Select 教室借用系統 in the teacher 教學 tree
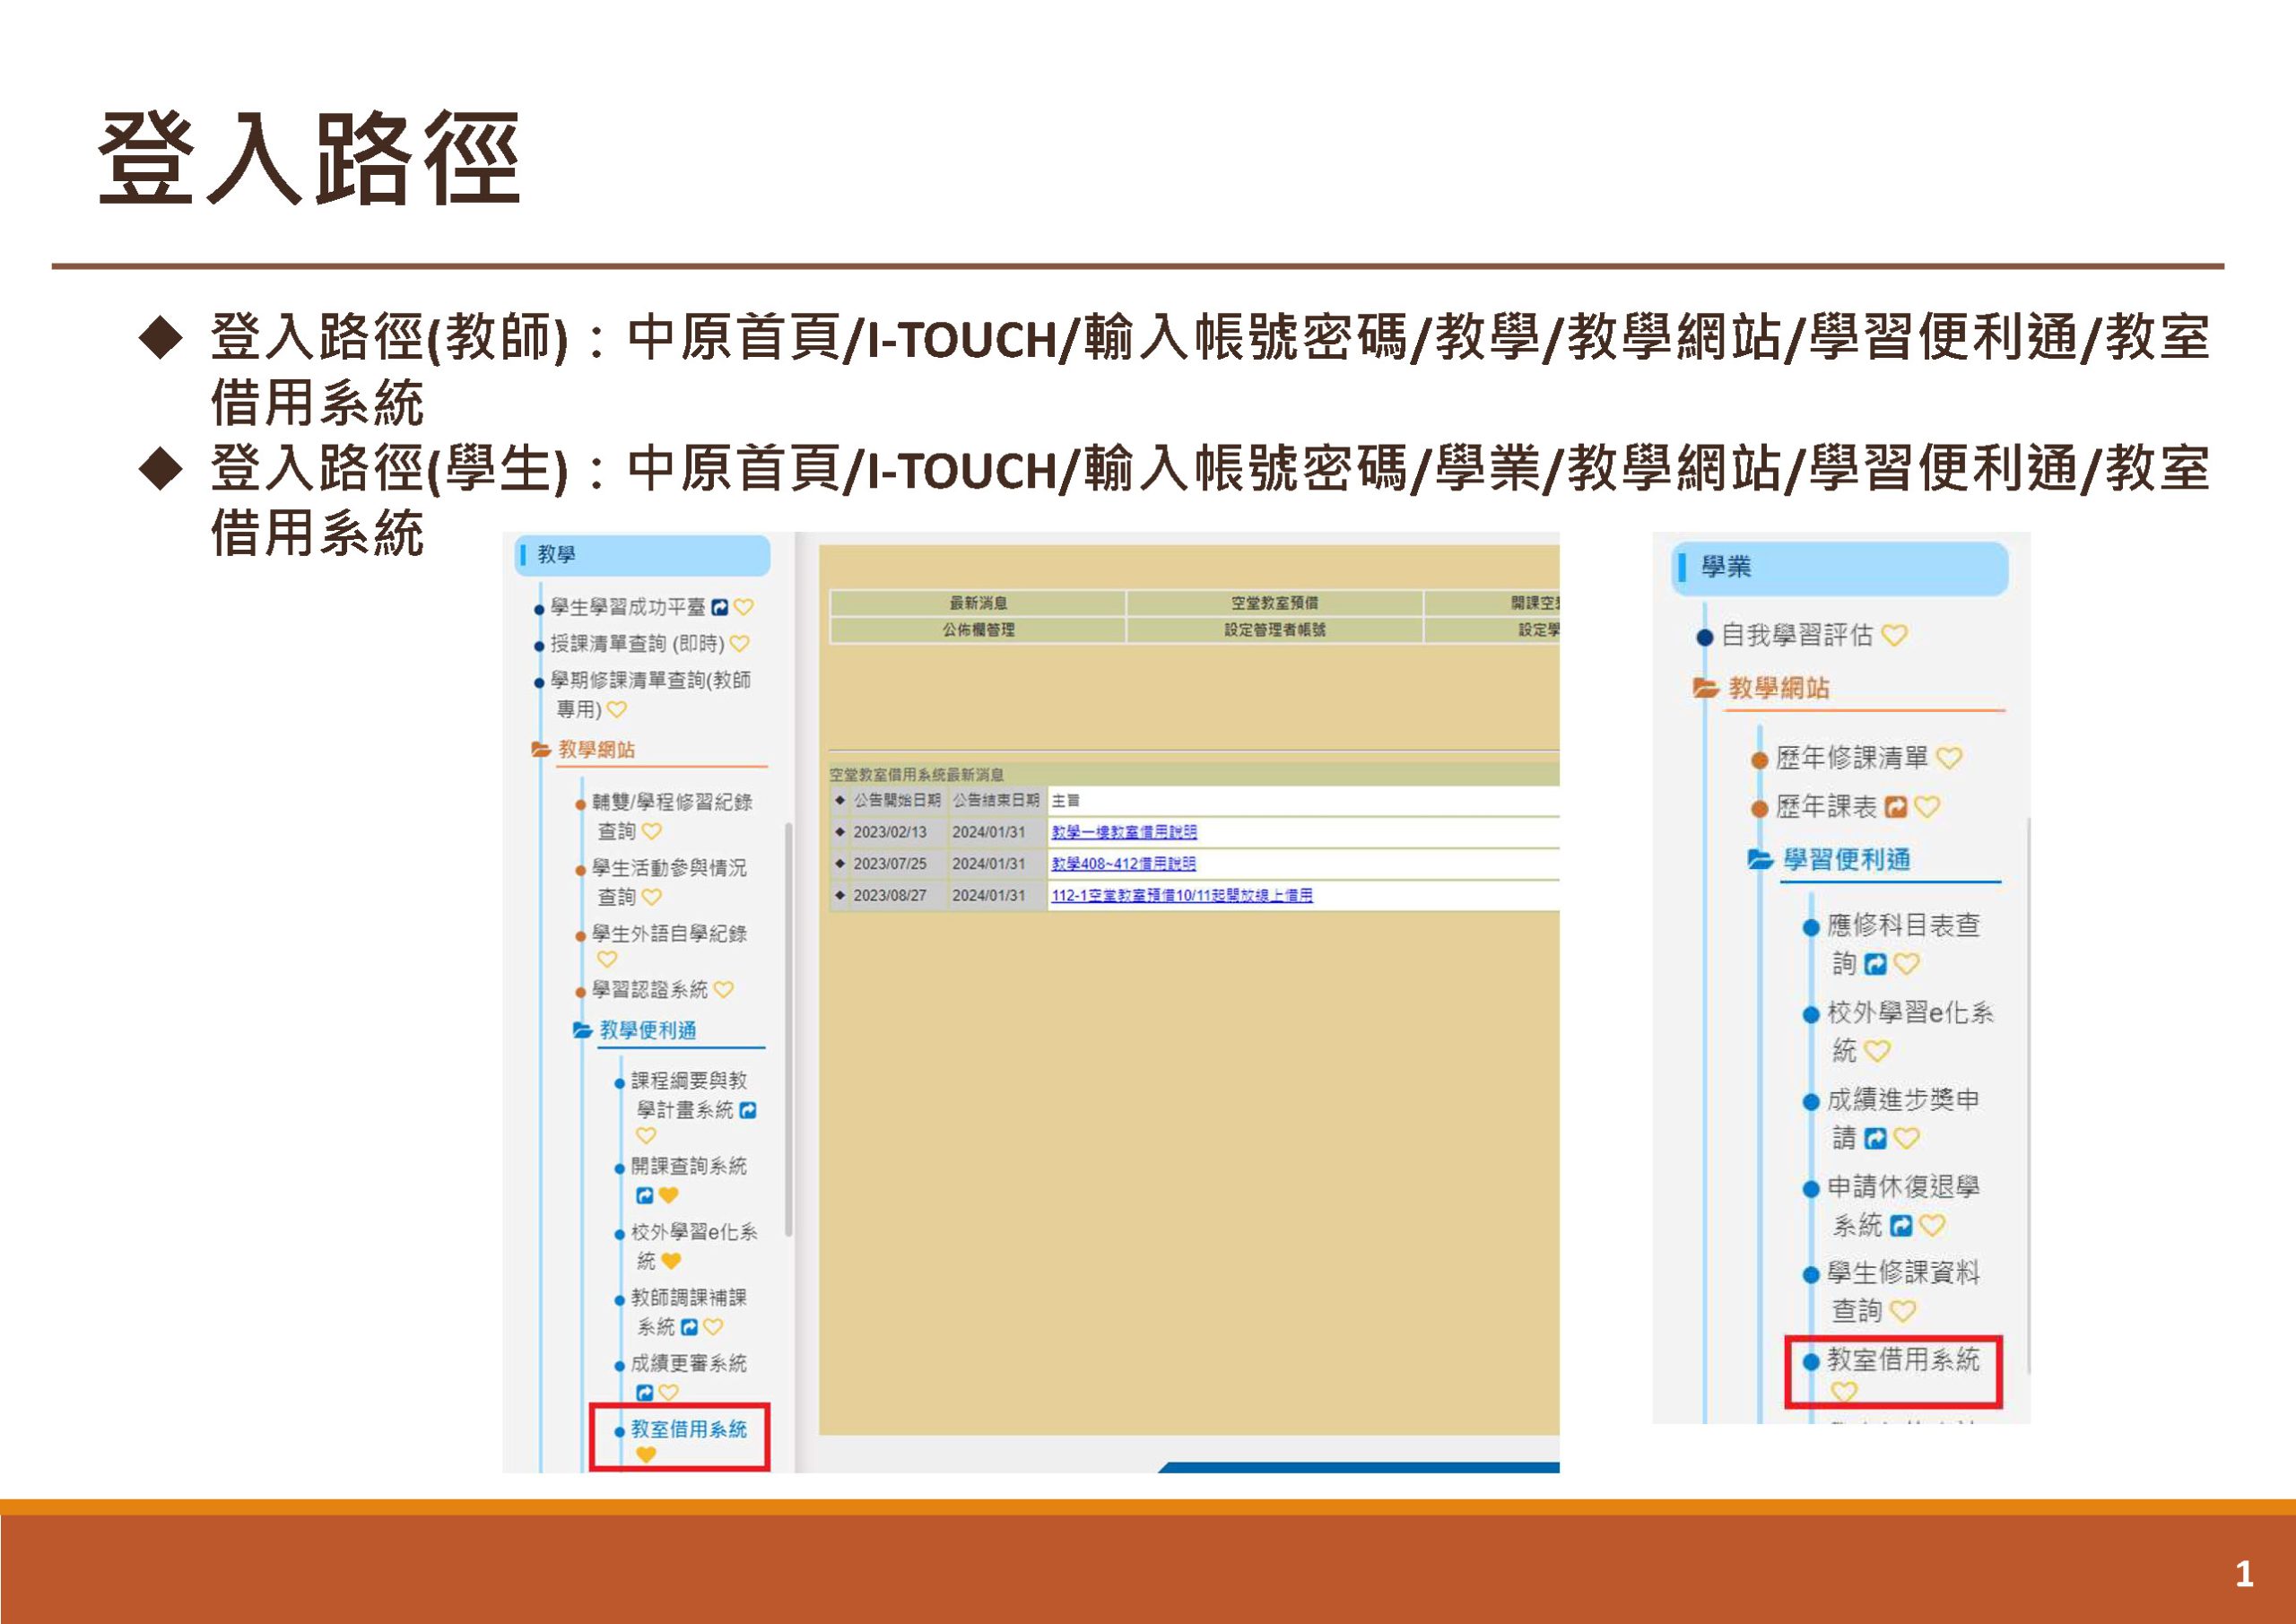The width and height of the screenshot is (2296, 1624). tap(689, 1429)
